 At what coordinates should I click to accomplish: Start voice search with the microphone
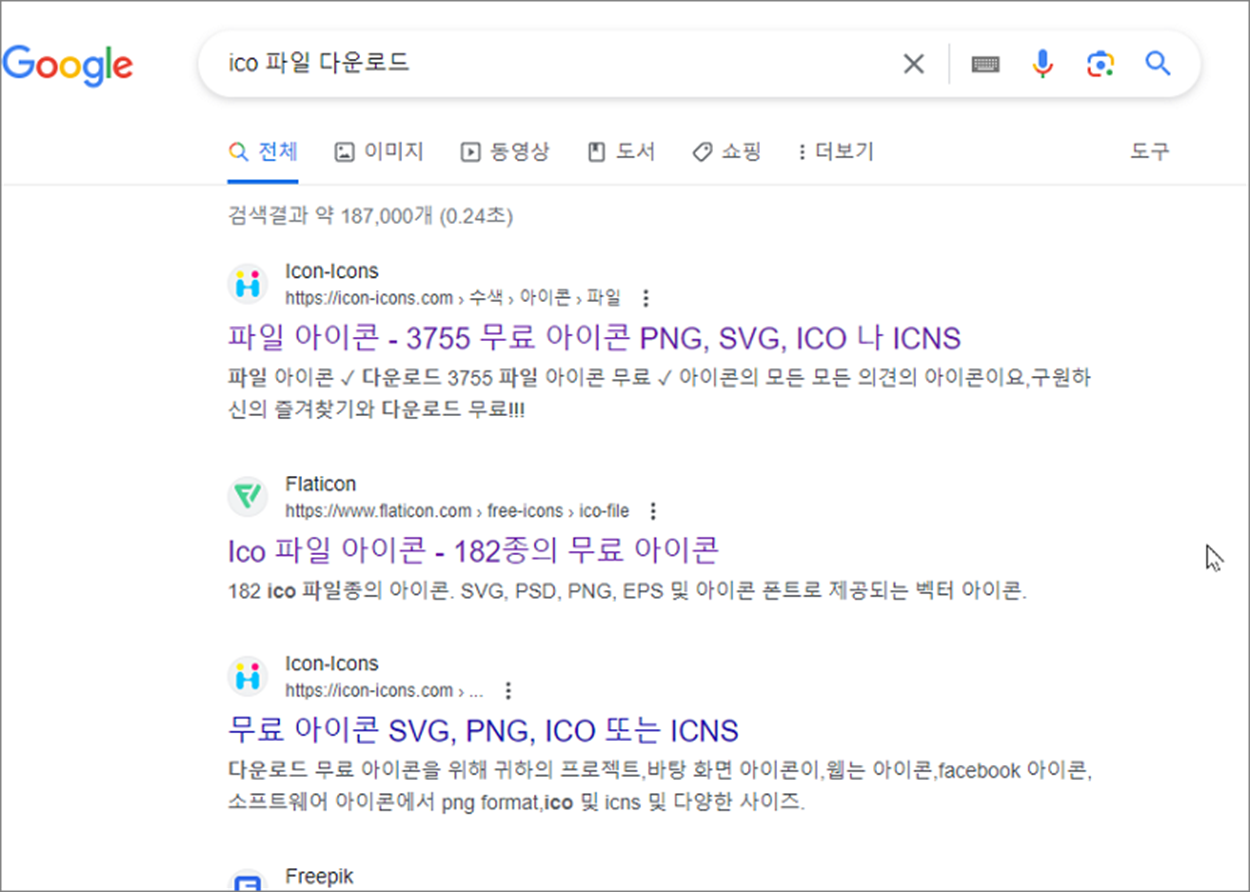point(1042,64)
